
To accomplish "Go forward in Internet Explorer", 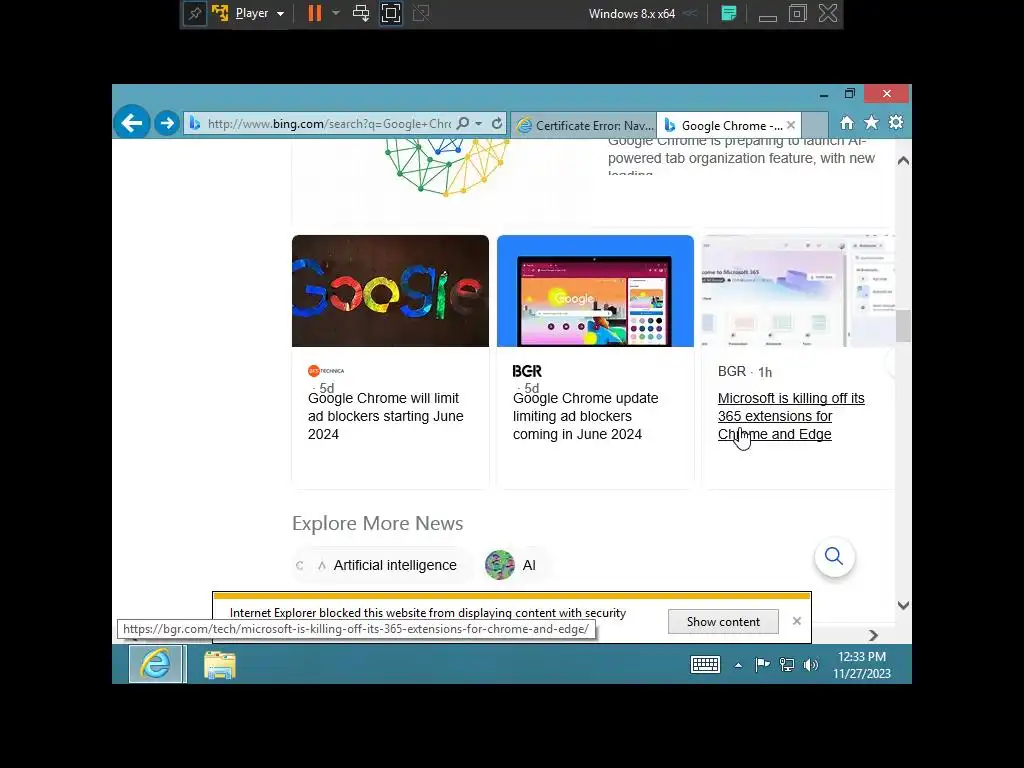I will [167, 123].
